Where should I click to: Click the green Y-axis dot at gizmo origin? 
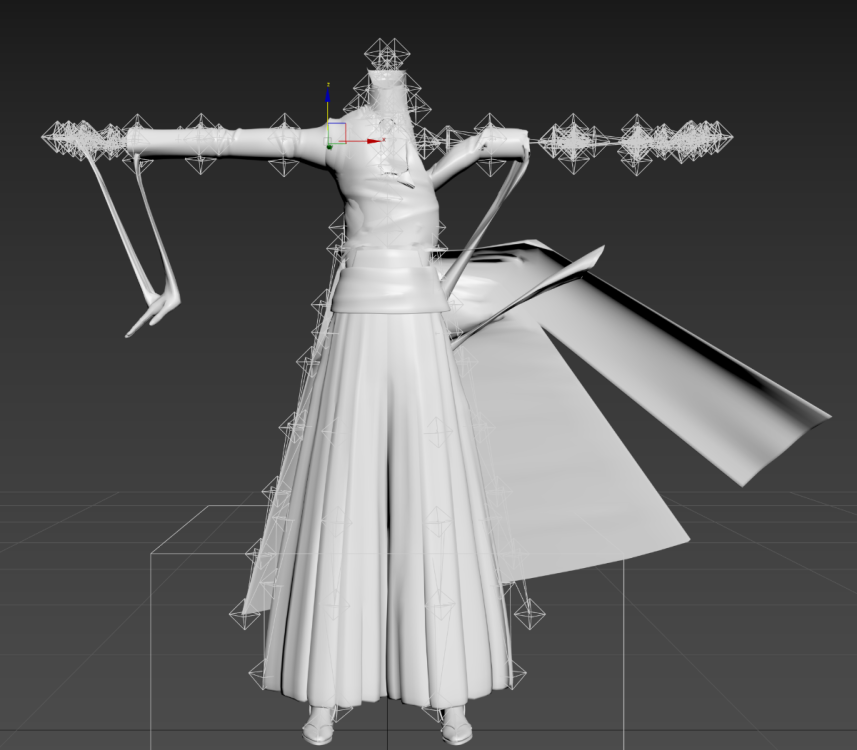point(329,146)
